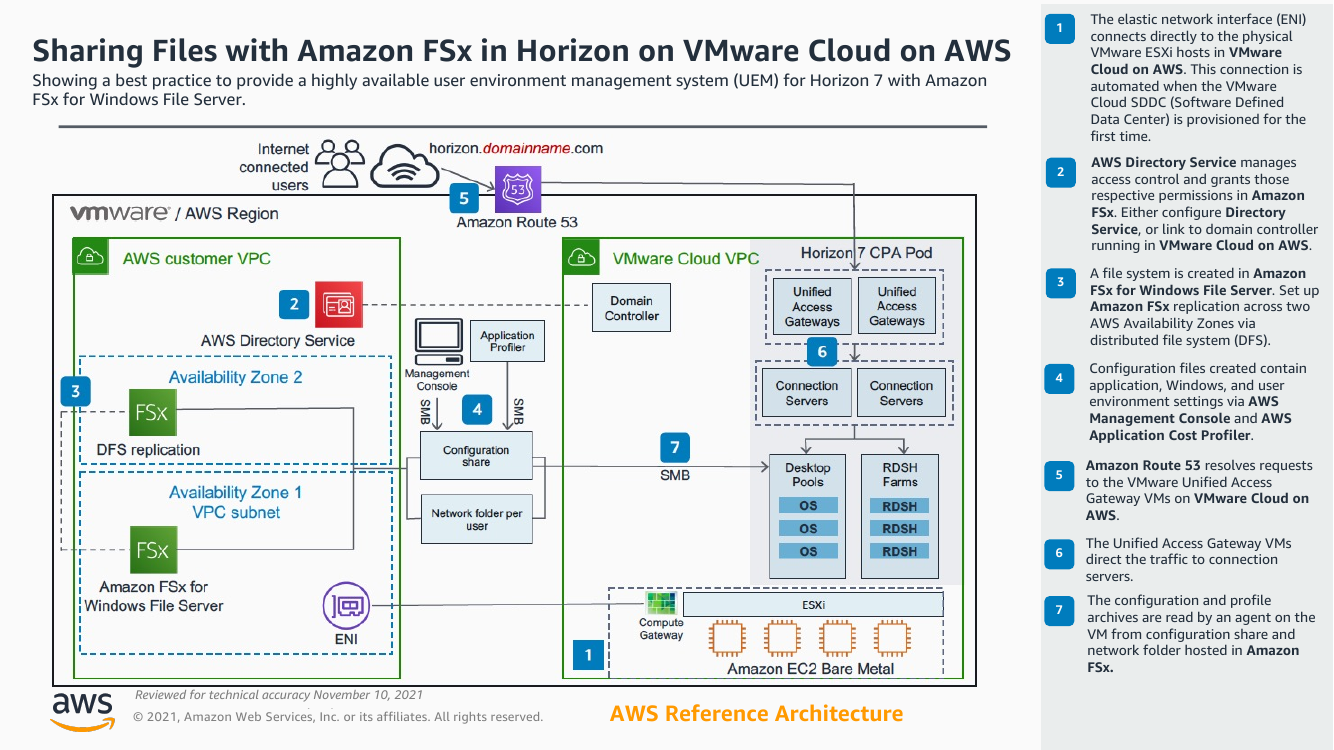Click the 2021 Amazon Web Services copyright line

(338, 717)
